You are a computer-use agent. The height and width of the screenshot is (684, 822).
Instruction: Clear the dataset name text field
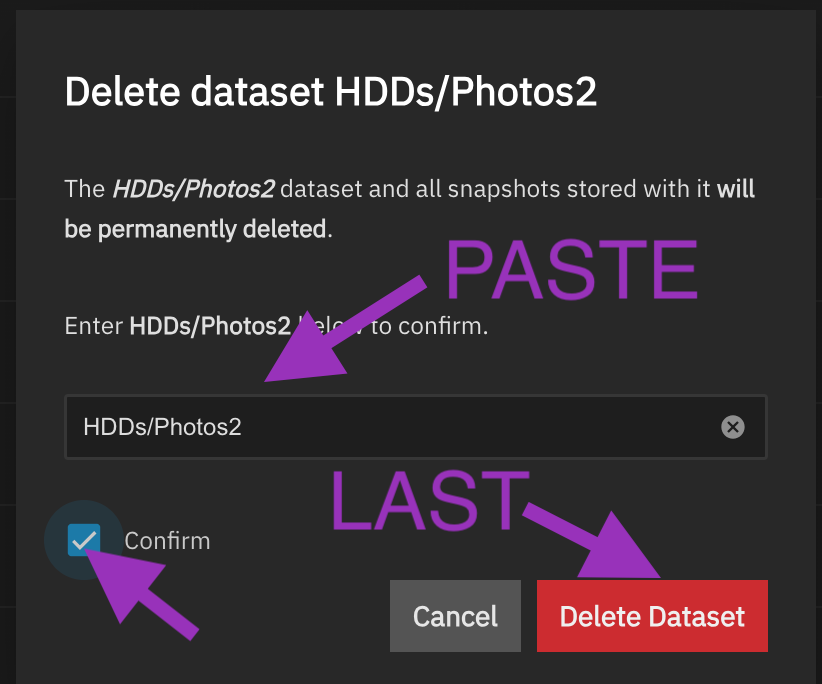[733, 427]
